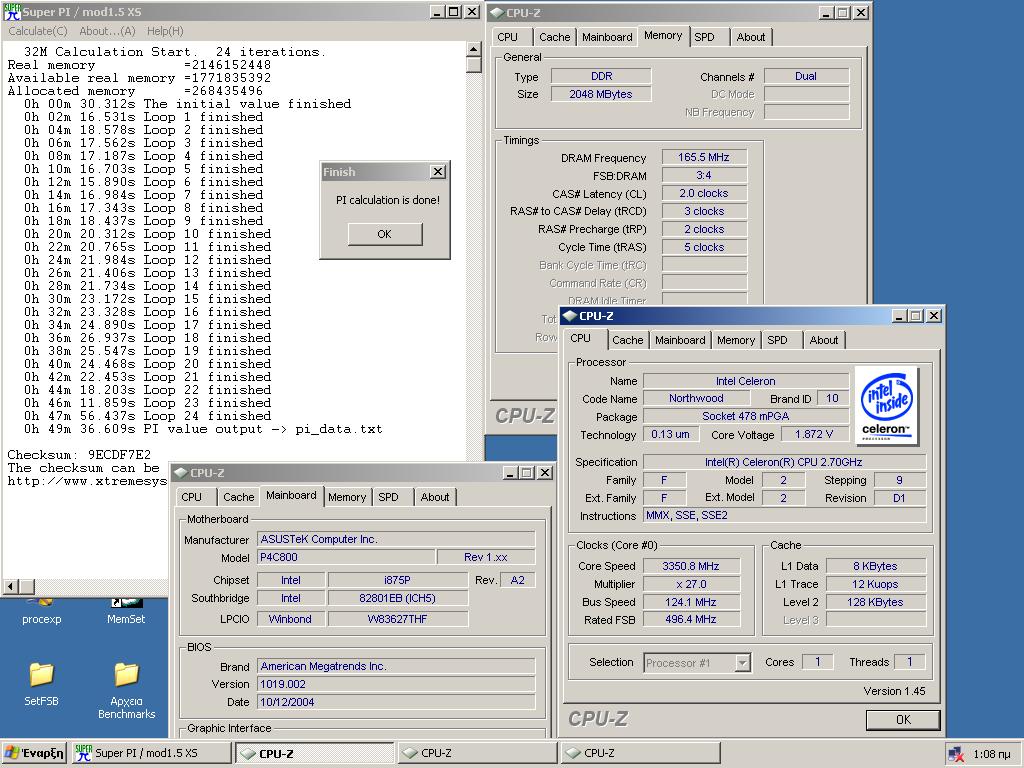Image resolution: width=1024 pixels, height=768 pixels.
Task: Select the second CPU-Z taskbar button
Action: pos(477,753)
